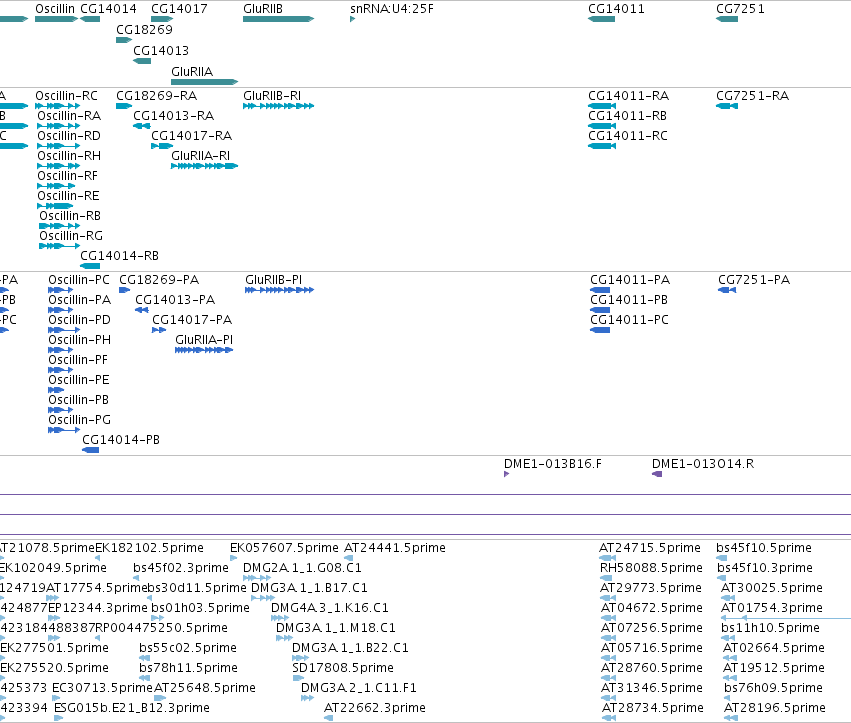Select the CG14017-PA protein feature

pyautogui.click(x=159, y=330)
